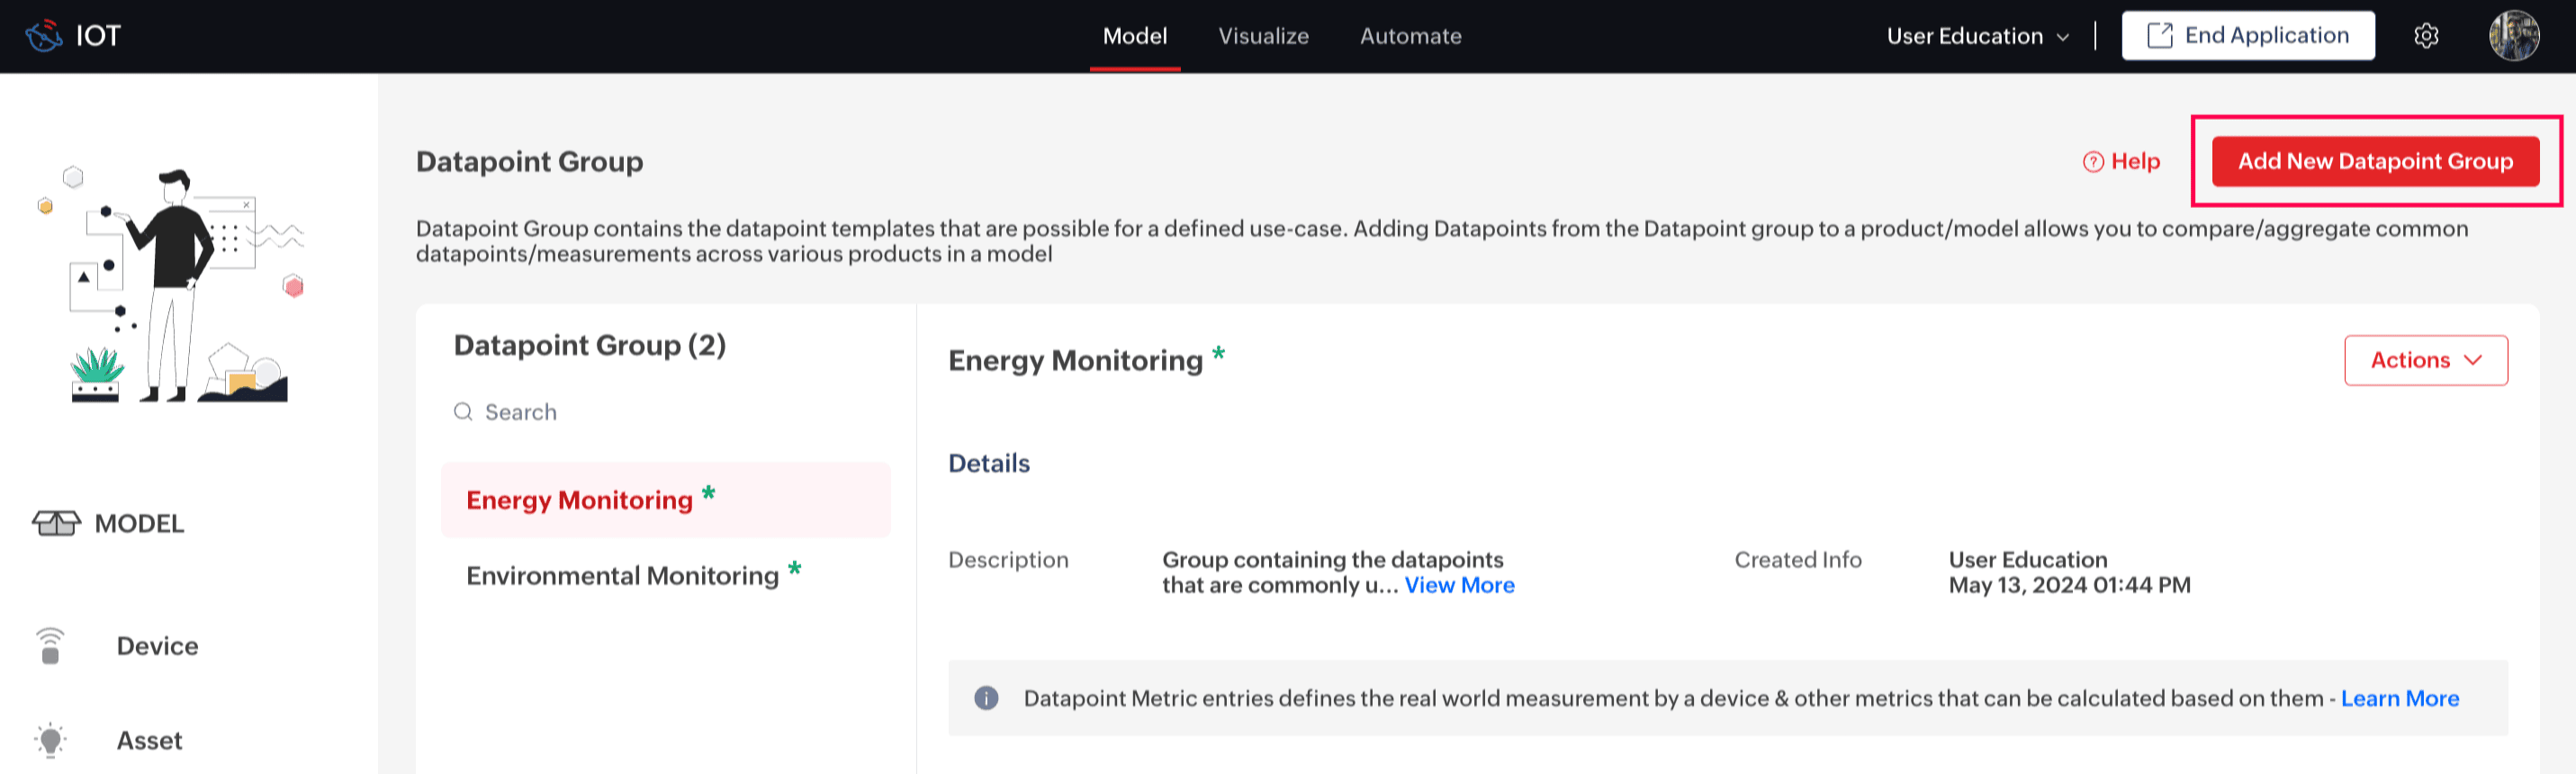Open settings gear icon
2576x774 pixels.
coord(2426,36)
